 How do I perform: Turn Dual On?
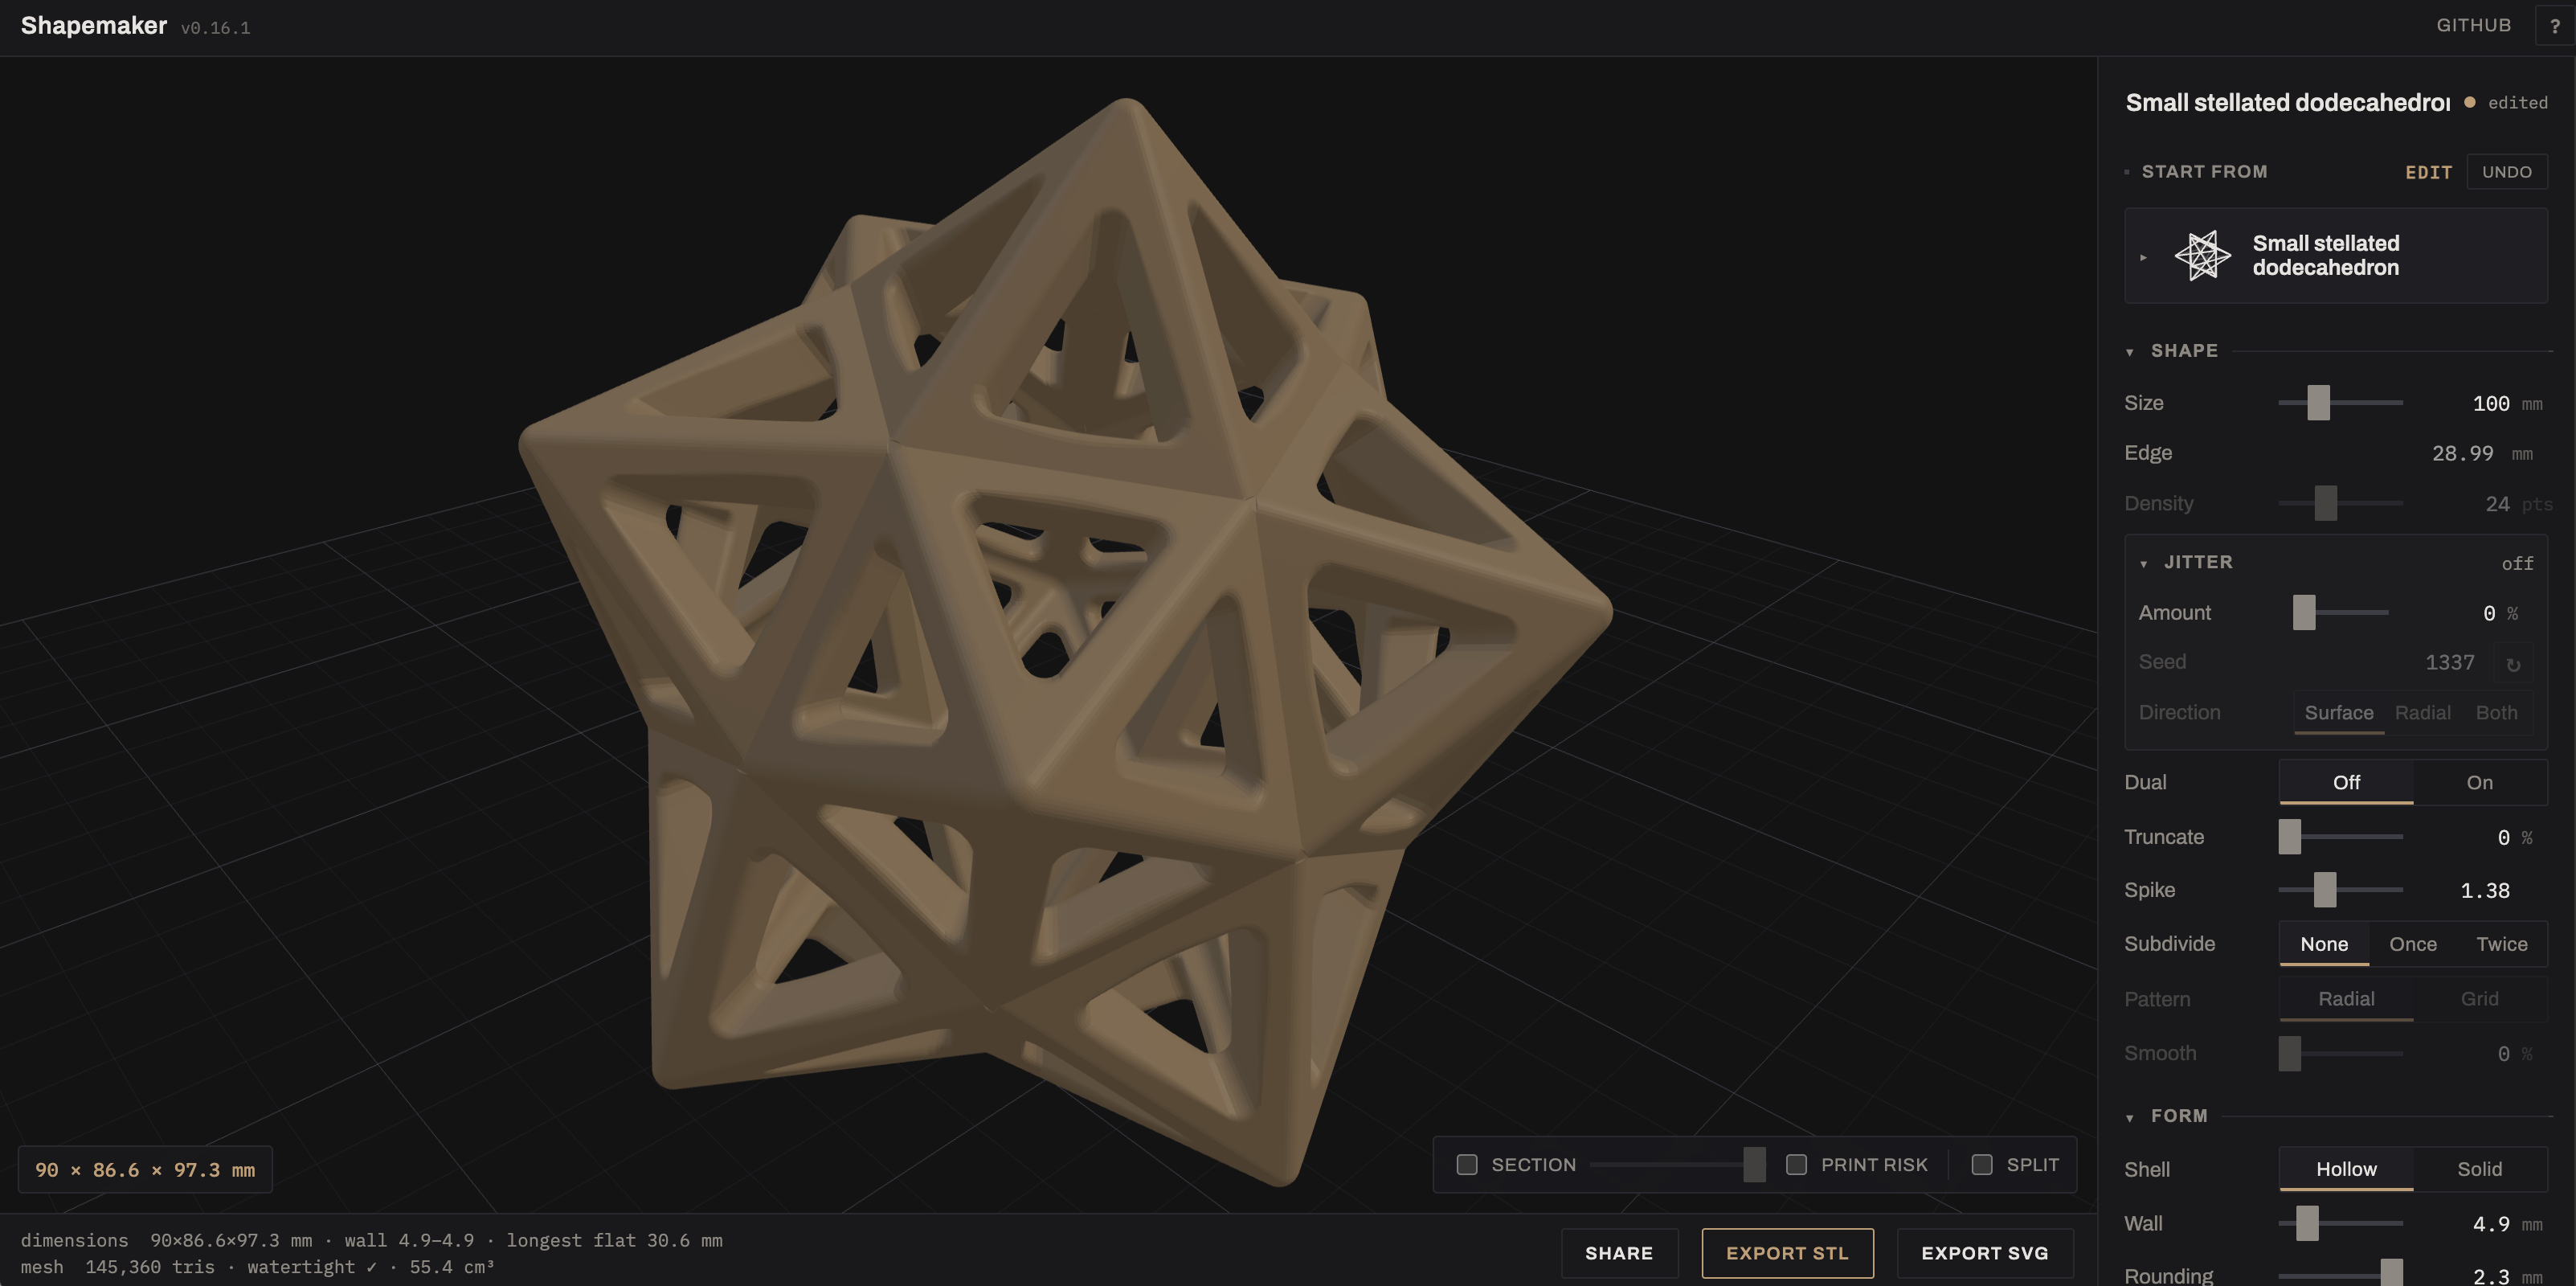click(x=2479, y=783)
